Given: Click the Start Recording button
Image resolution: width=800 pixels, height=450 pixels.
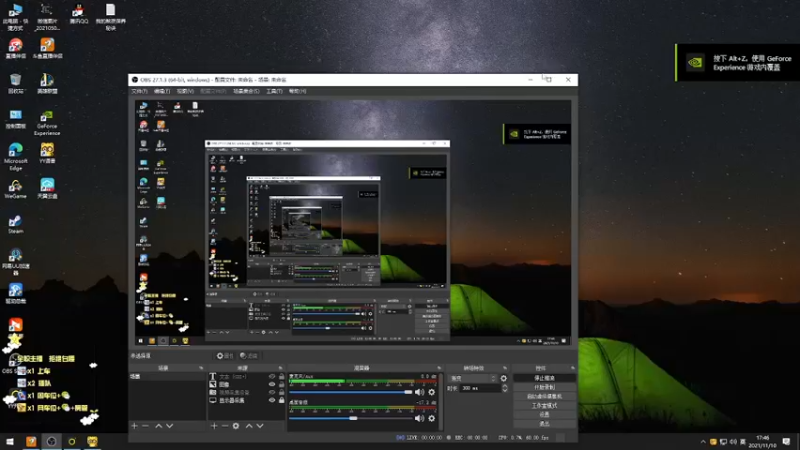Looking at the screenshot, I should coord(544,387).
